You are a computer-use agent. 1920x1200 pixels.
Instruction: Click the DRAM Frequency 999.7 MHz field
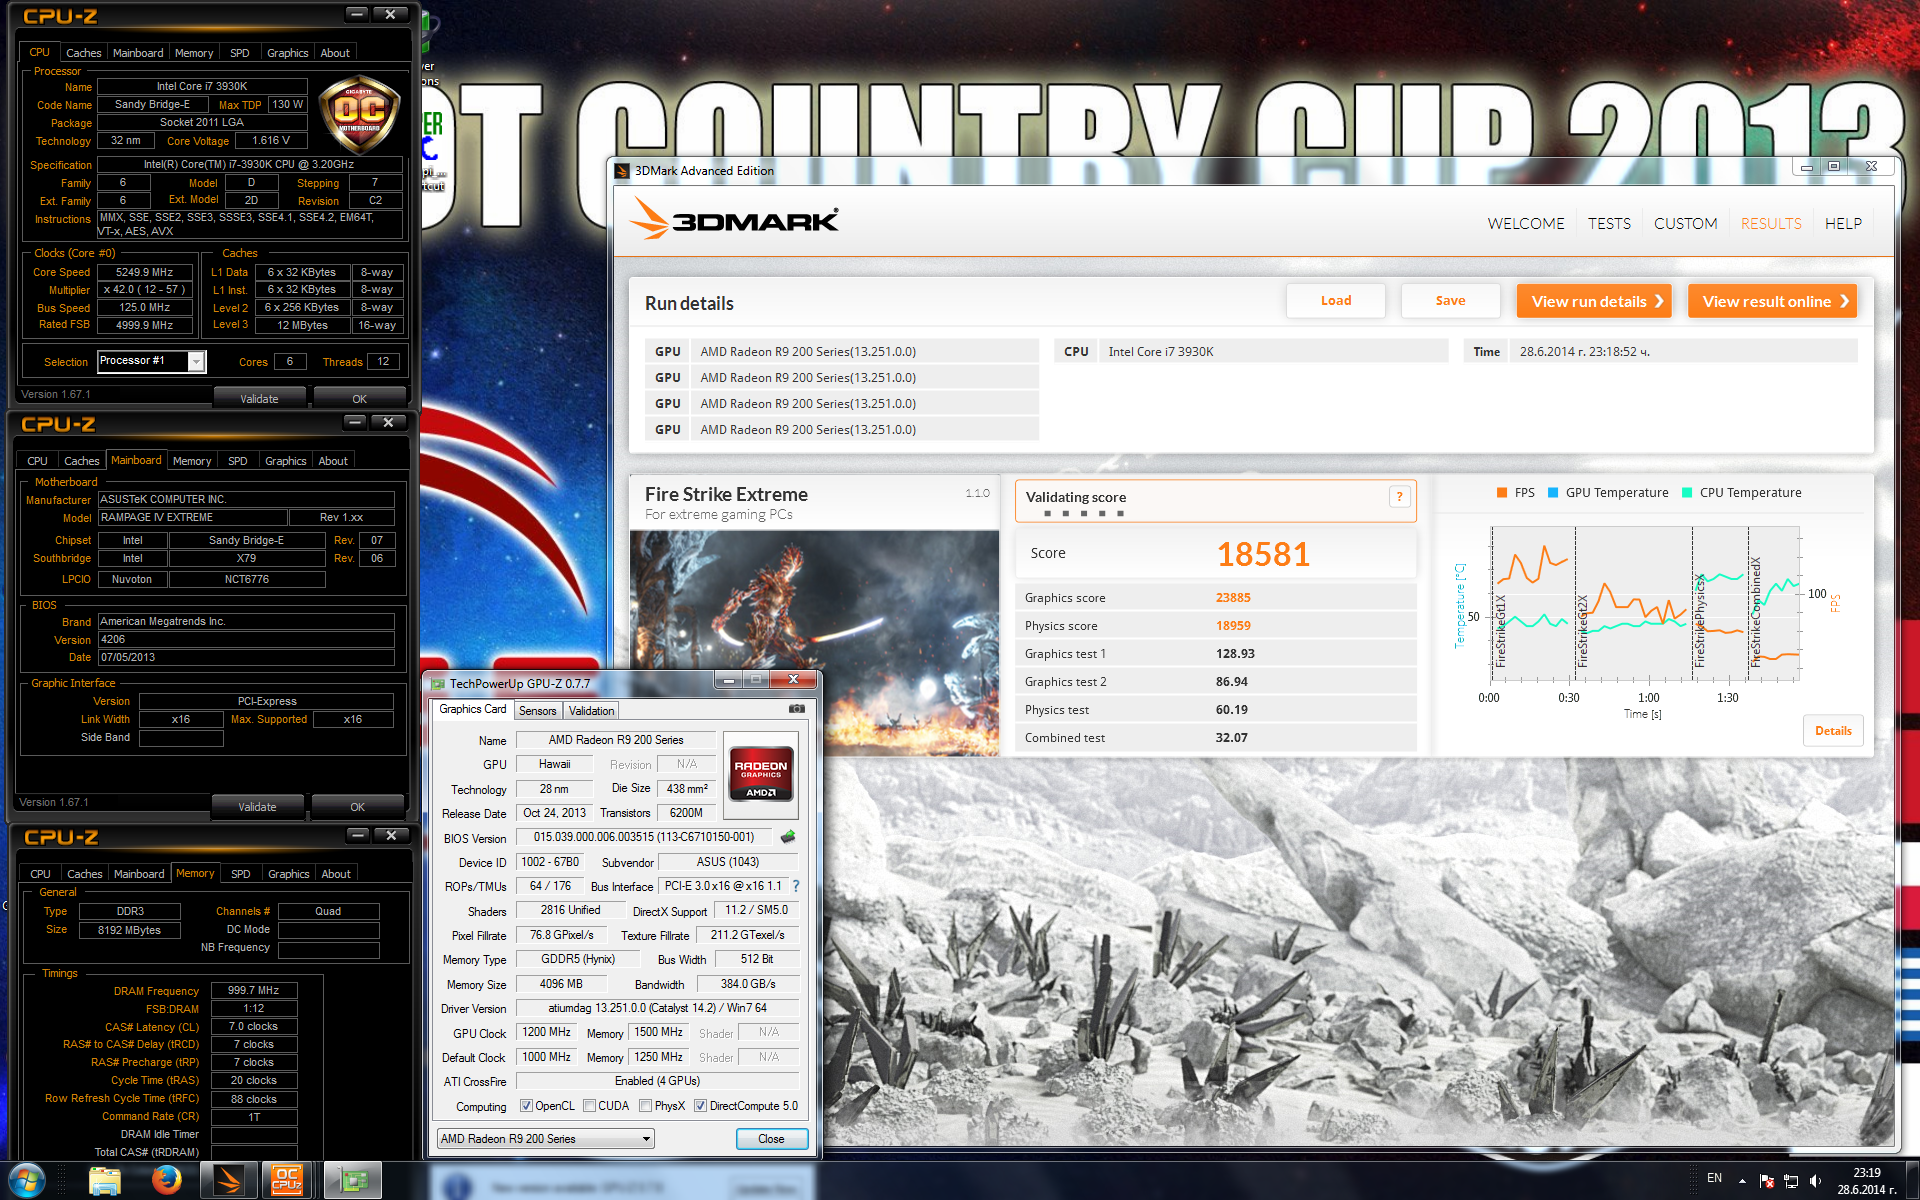click(254, 991)
